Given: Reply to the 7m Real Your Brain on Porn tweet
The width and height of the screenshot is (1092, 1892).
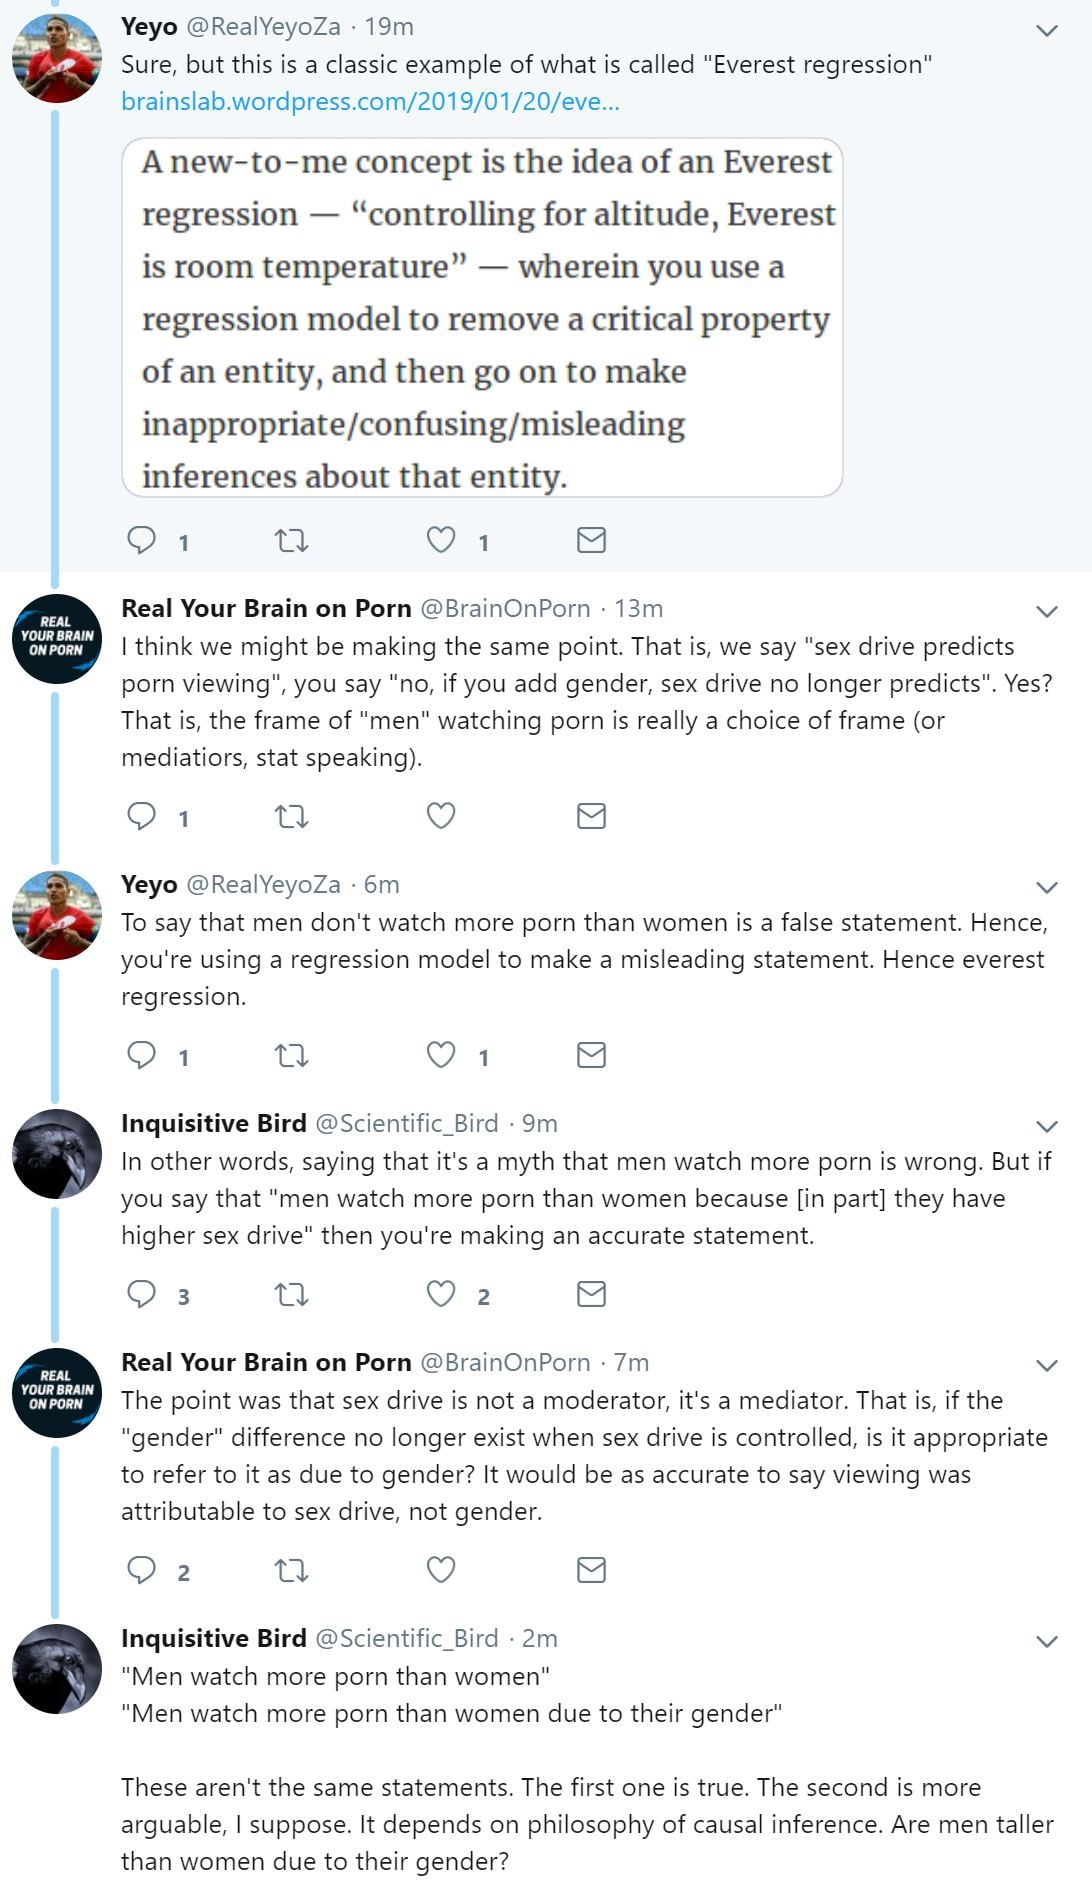Looking at the screenshot, I should 142,1570.
